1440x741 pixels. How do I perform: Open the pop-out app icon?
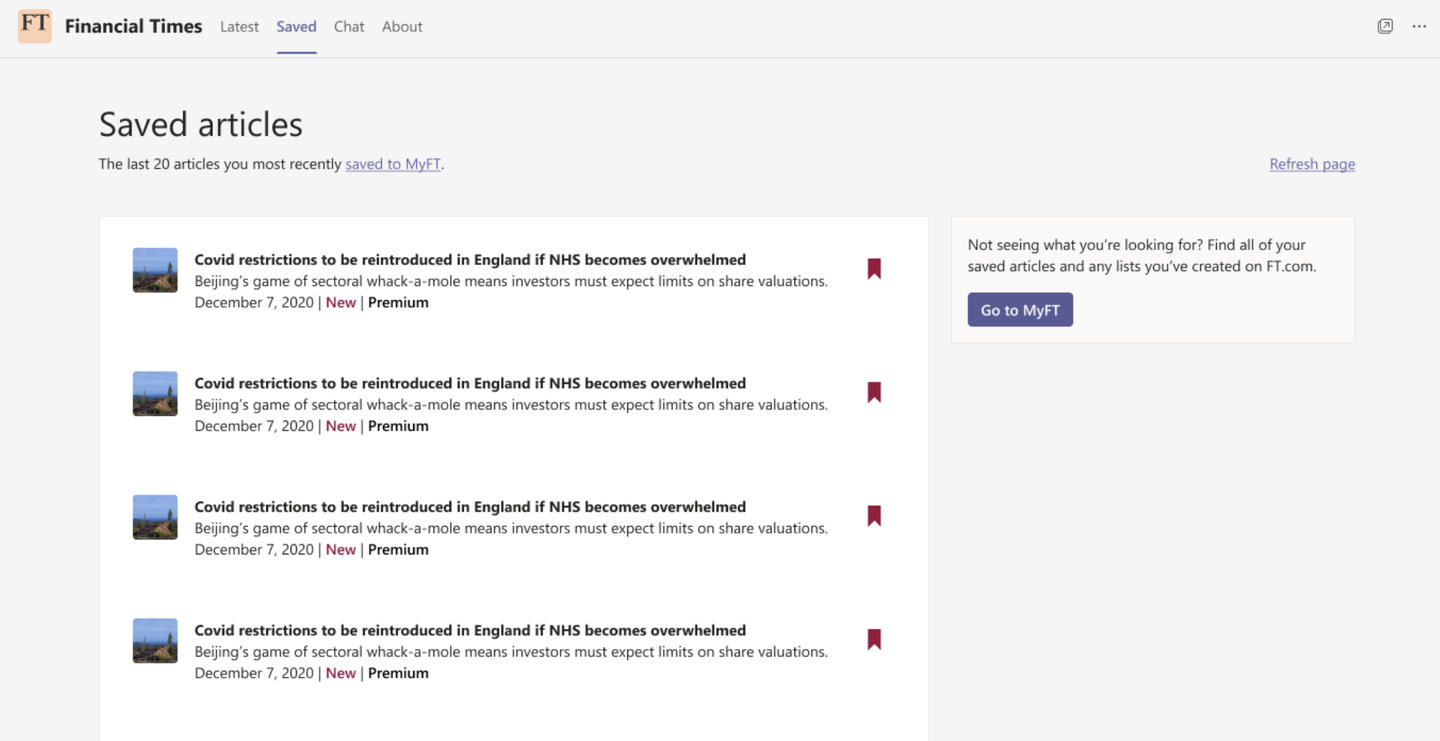1385,26
